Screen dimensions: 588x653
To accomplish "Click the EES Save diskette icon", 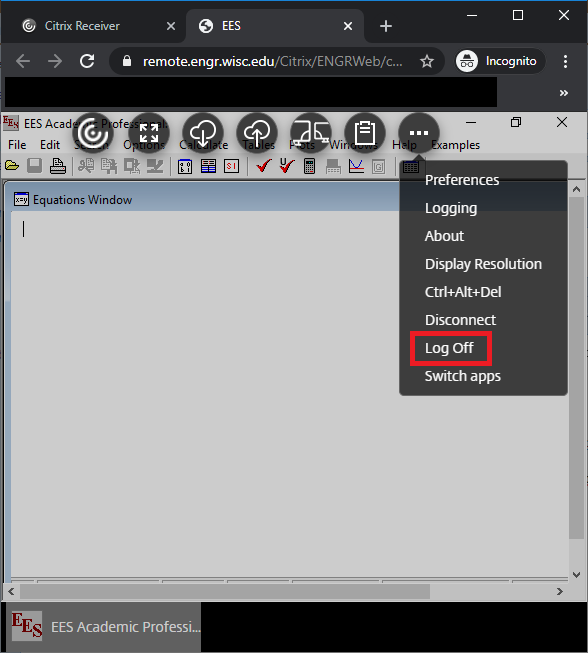I will point(35,166).
